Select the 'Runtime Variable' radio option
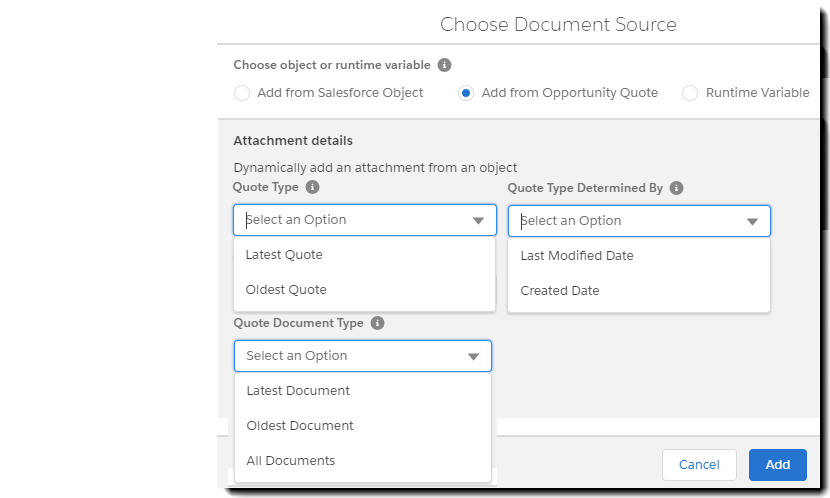 coord(690,93)
